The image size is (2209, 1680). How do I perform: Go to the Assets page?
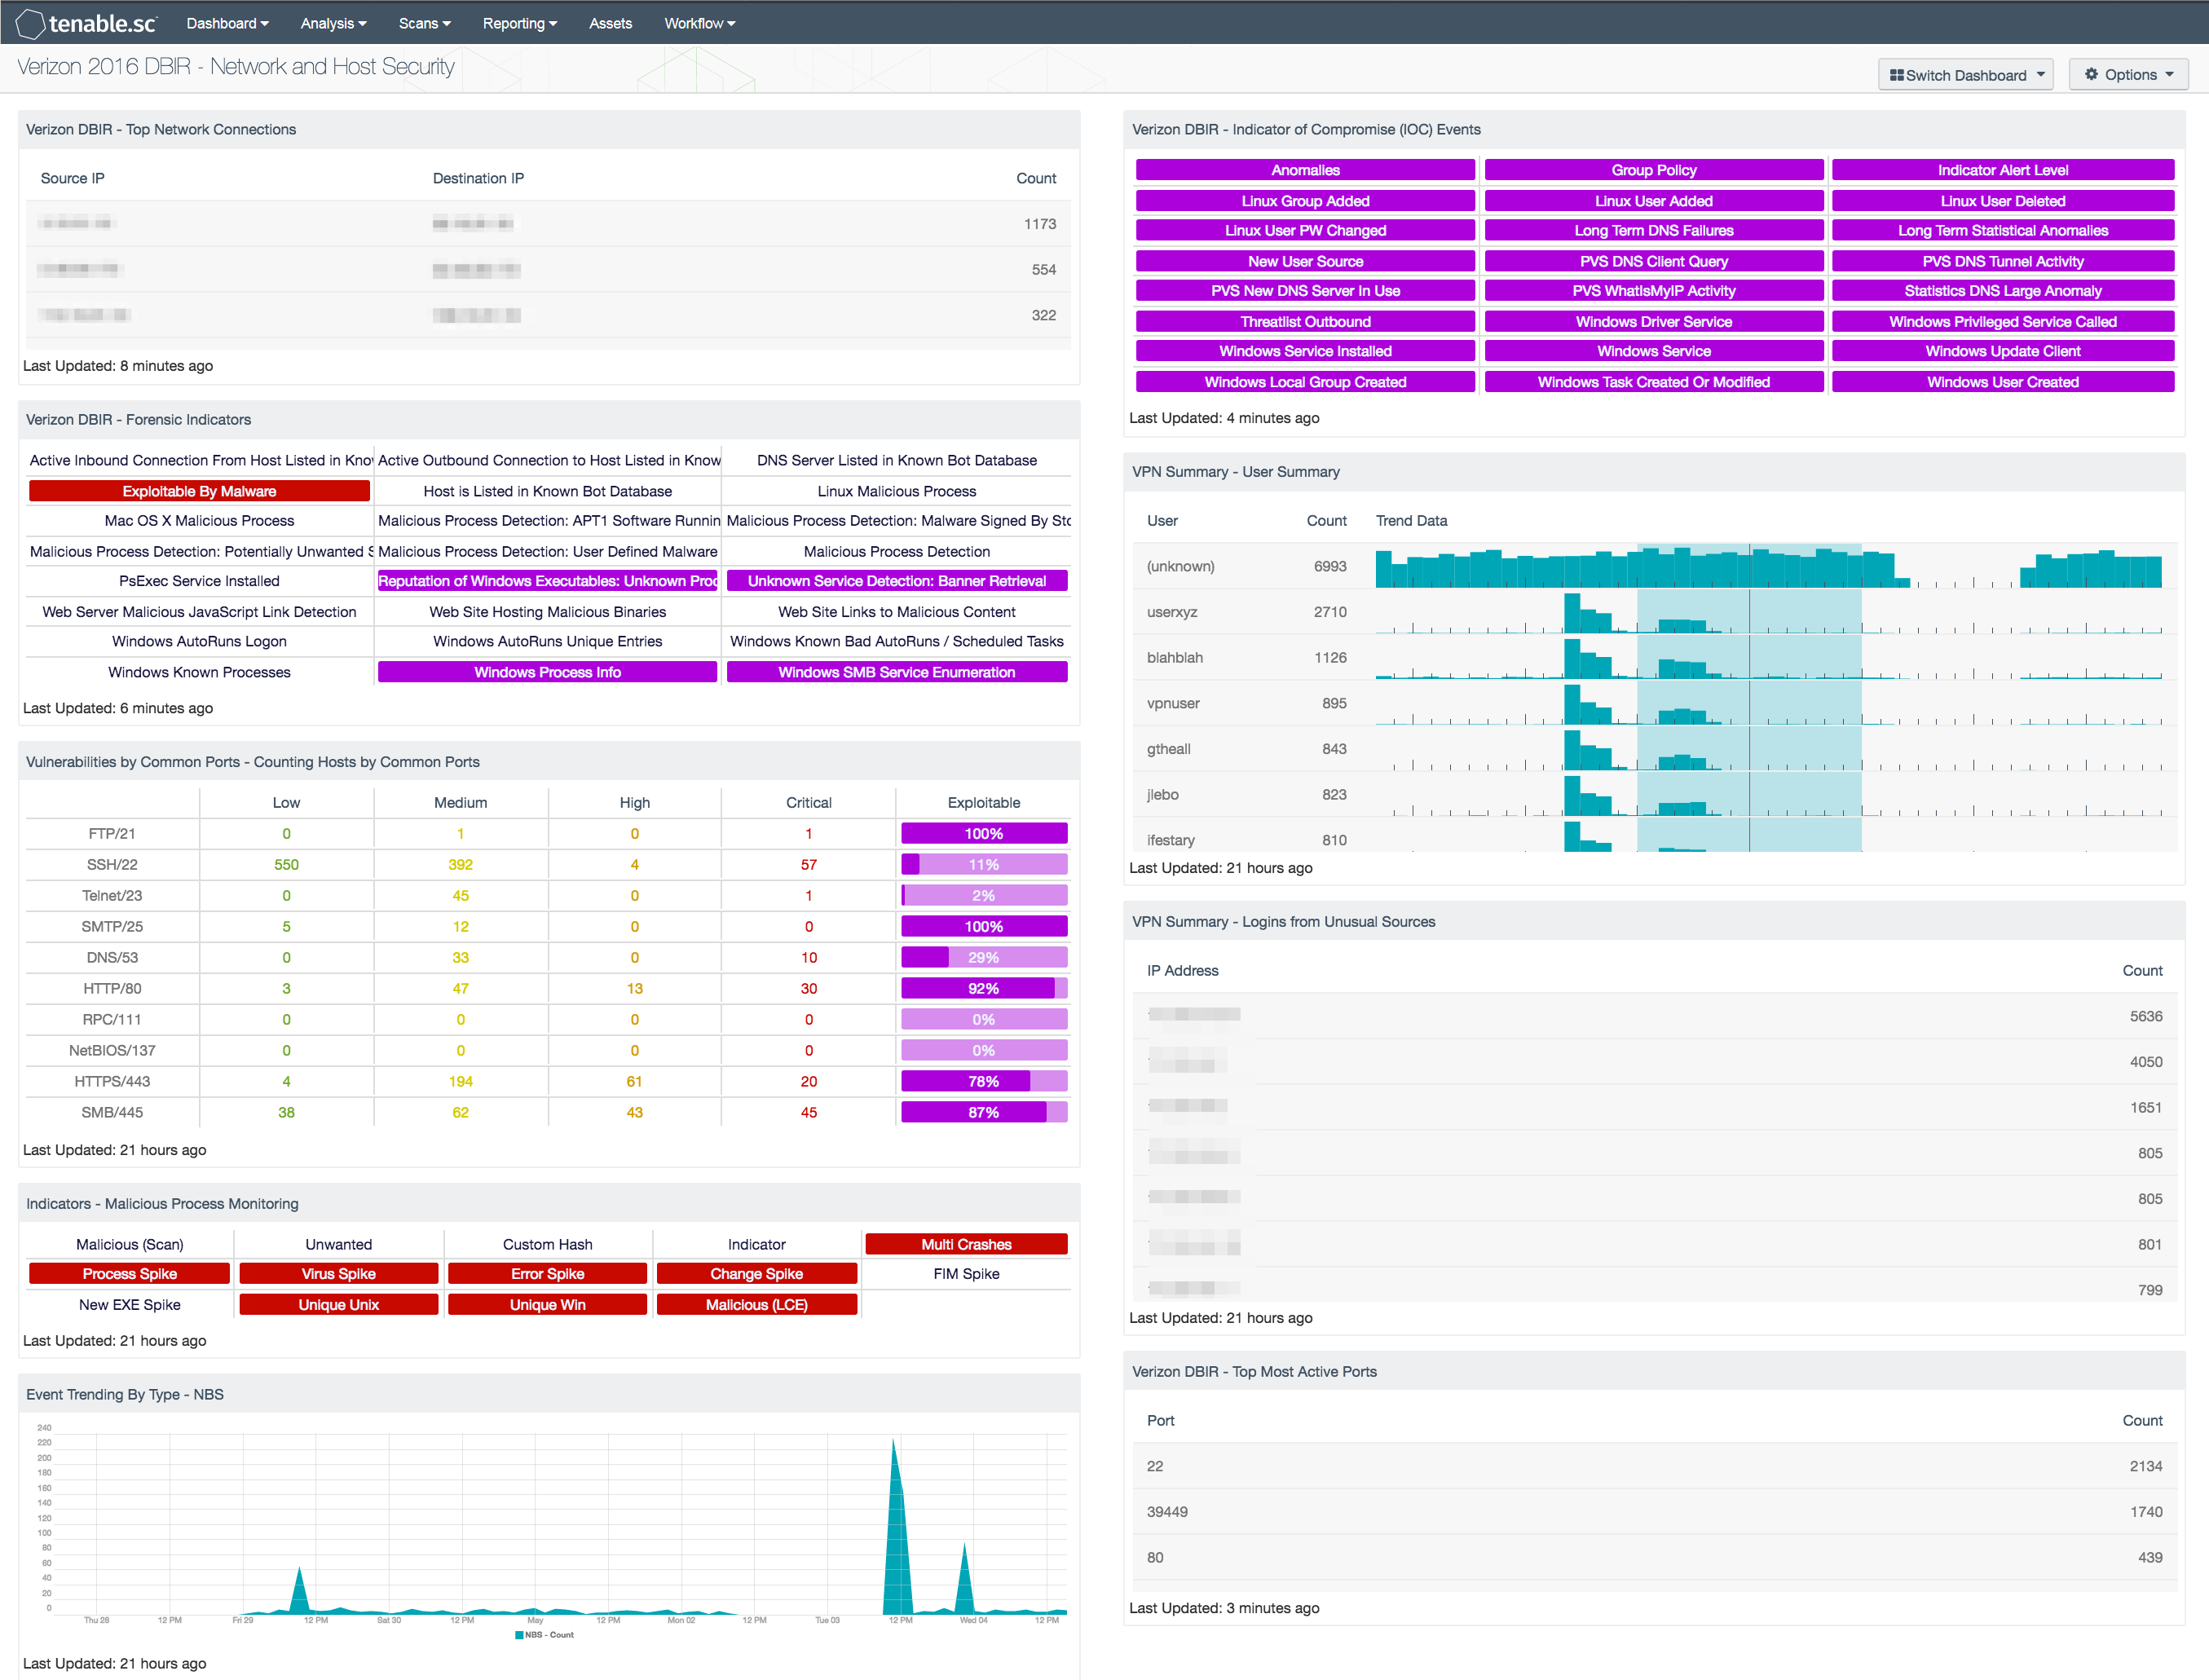pos(610,23)
